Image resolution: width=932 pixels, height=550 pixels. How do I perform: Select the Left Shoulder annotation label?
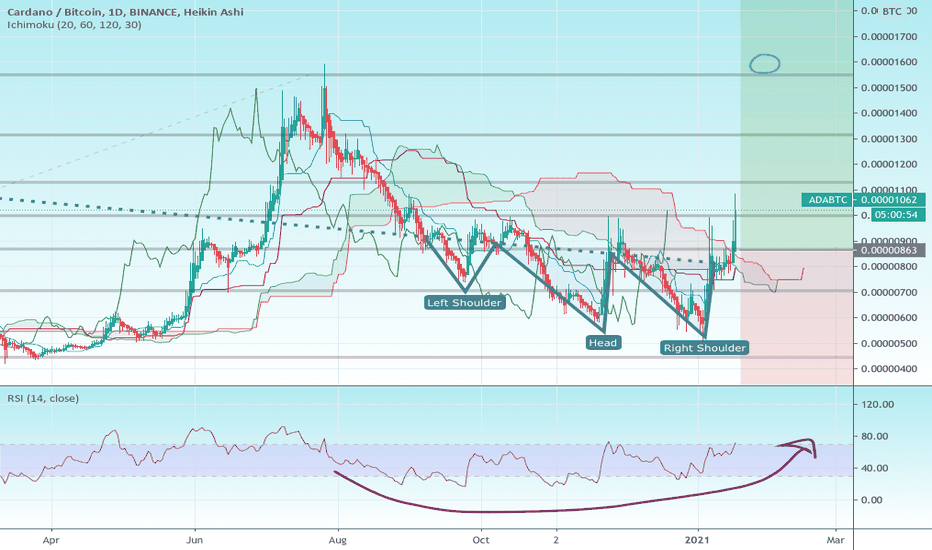point(465,303)
